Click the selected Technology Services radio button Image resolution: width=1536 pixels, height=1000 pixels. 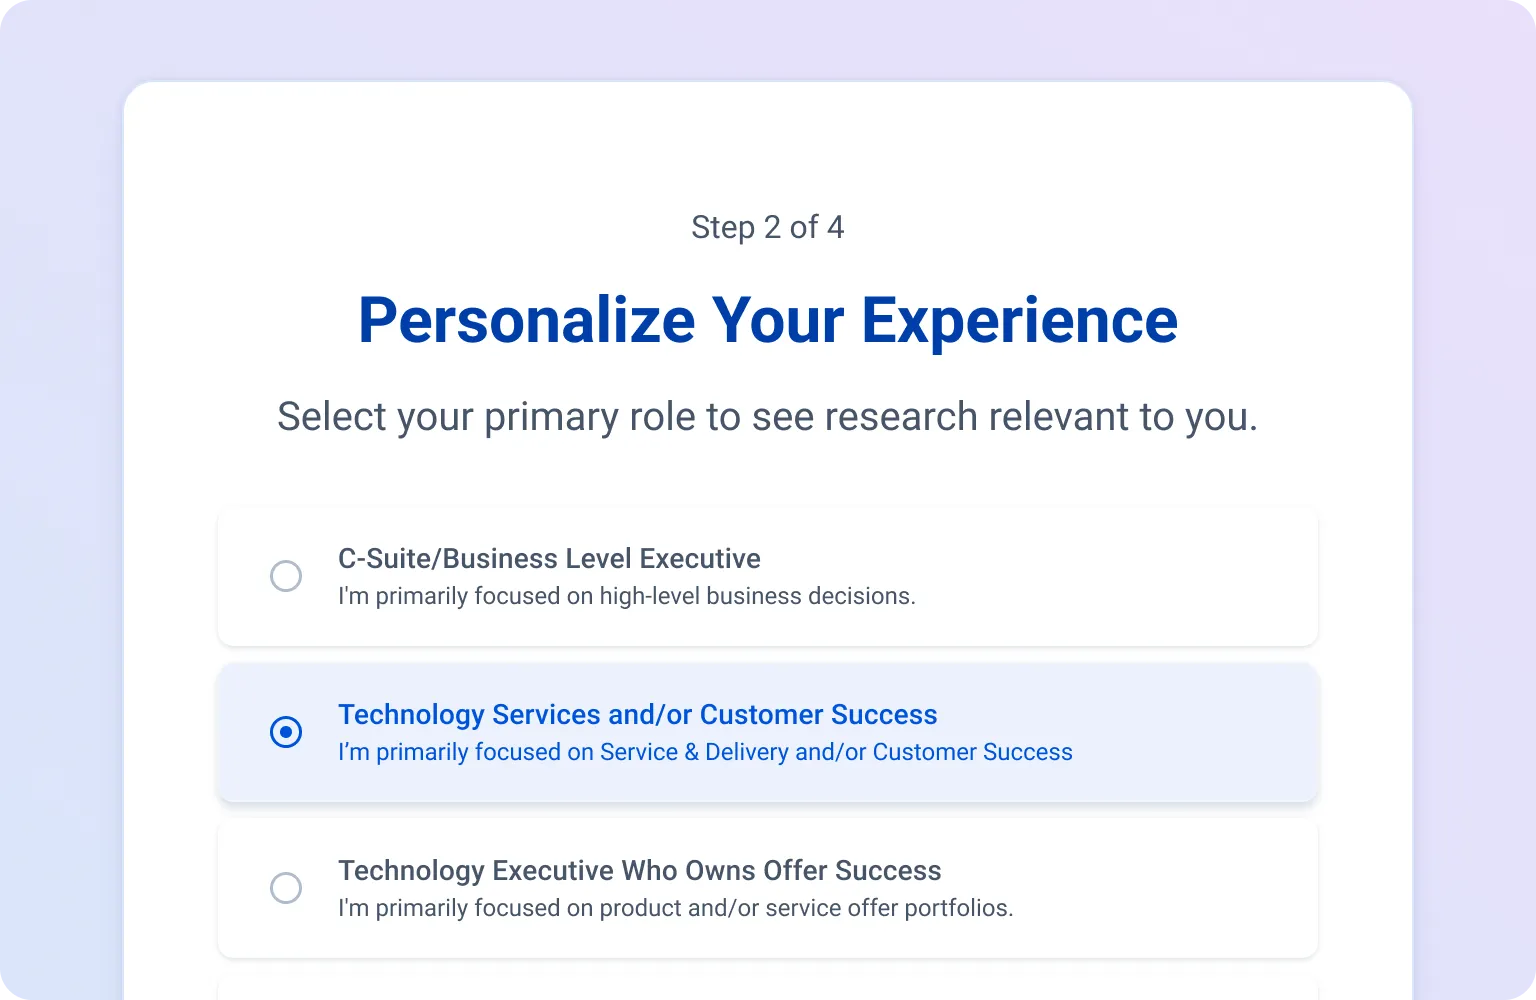(x=286, y=732)
